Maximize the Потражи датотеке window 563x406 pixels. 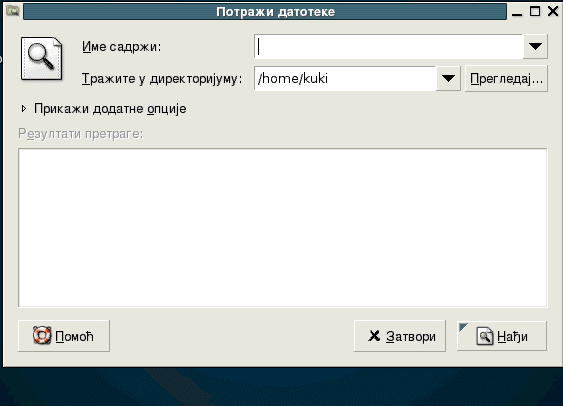(x=535, y=11)
